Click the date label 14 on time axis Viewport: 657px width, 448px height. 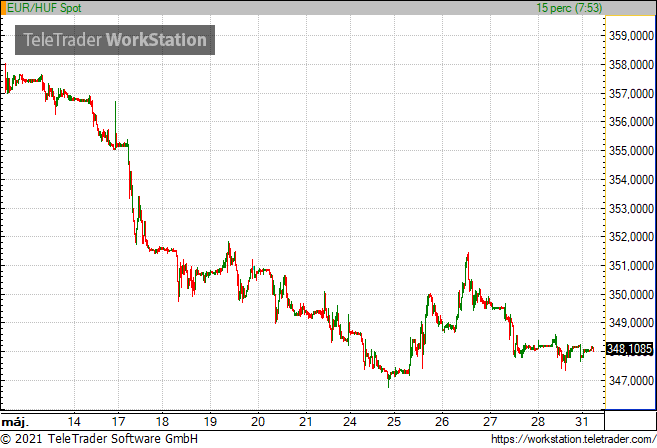pyautogui.click(x=74, y=422)
